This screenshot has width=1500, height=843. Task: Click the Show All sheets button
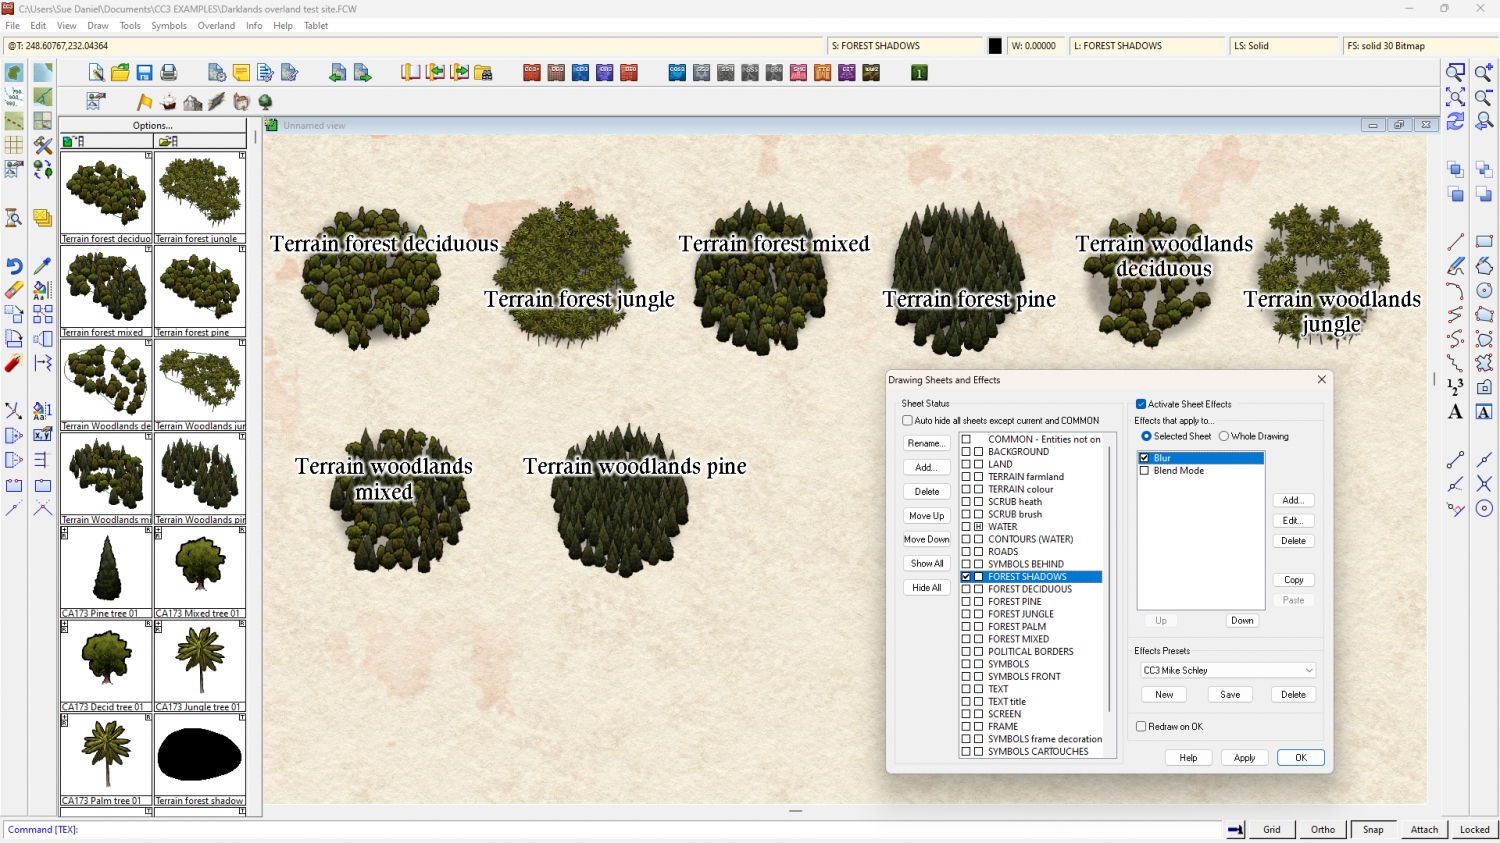click(926, 564)
